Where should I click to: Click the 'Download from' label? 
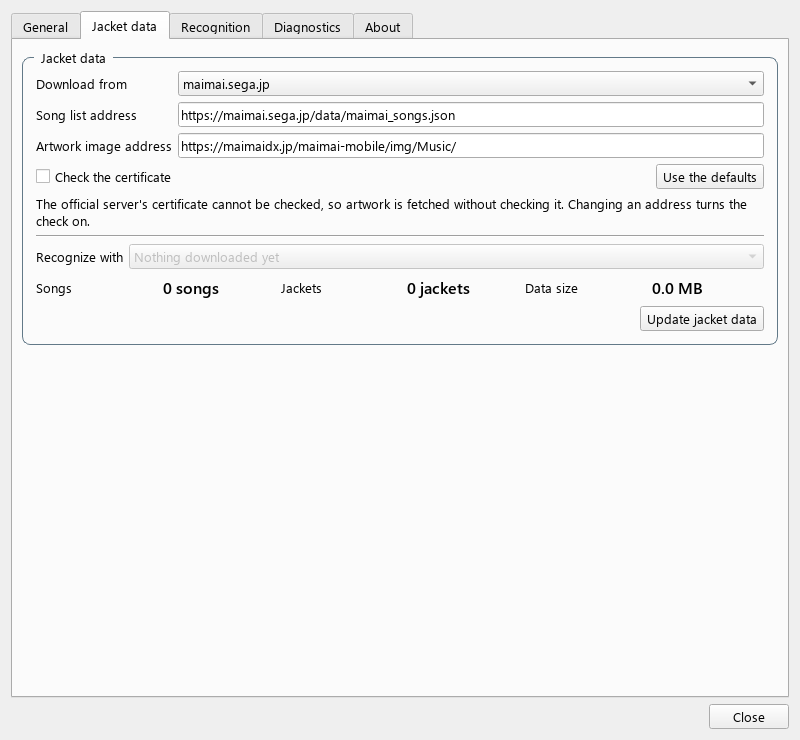pos(82,84)
